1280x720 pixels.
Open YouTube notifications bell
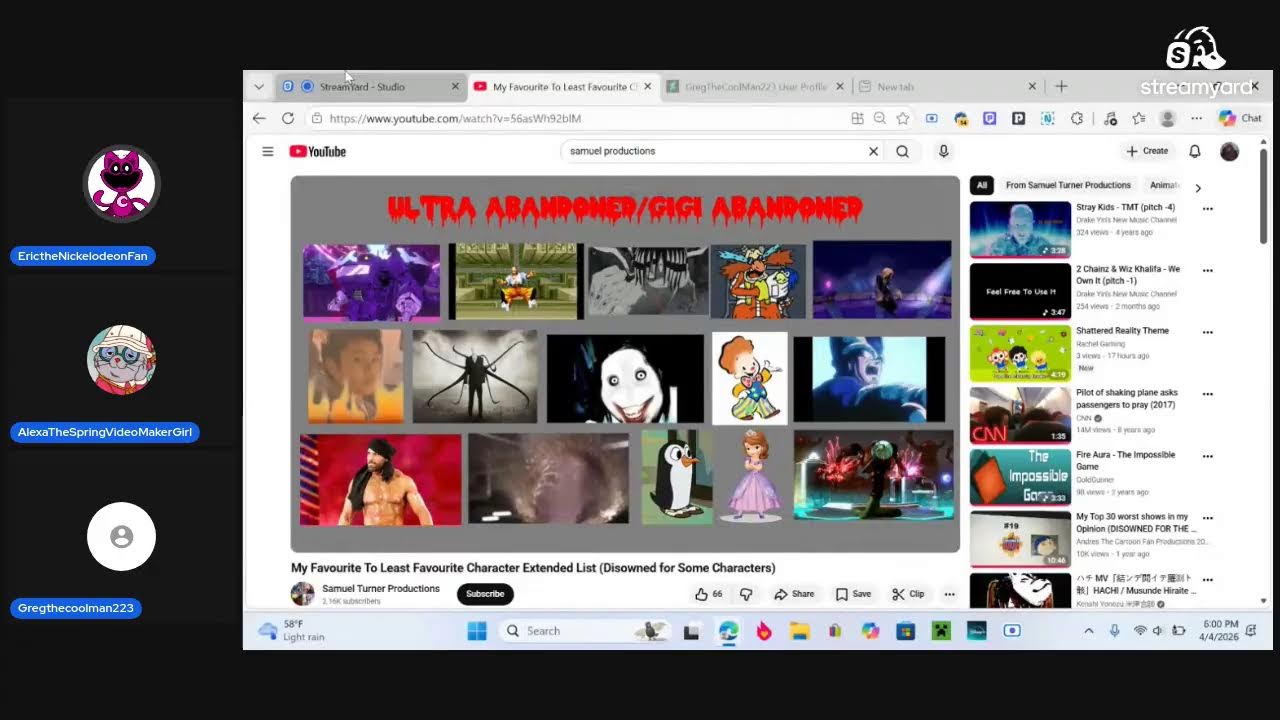coord(1194,151)
